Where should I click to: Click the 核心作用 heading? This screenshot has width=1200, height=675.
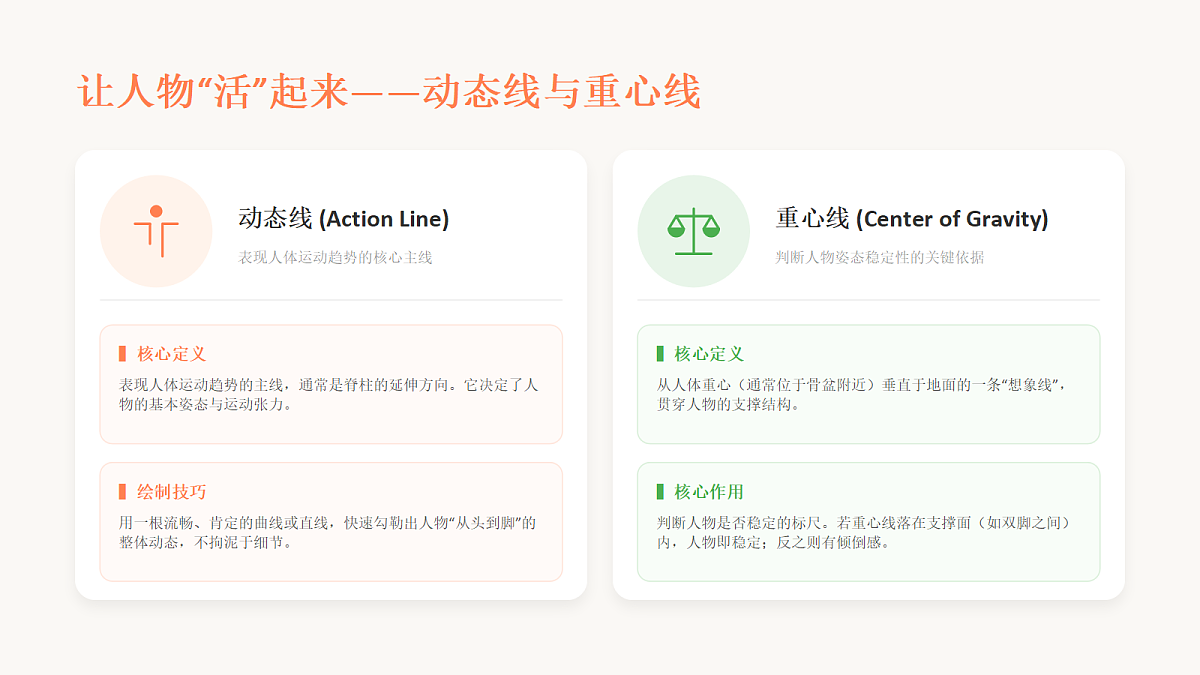[x=709, y=492]
